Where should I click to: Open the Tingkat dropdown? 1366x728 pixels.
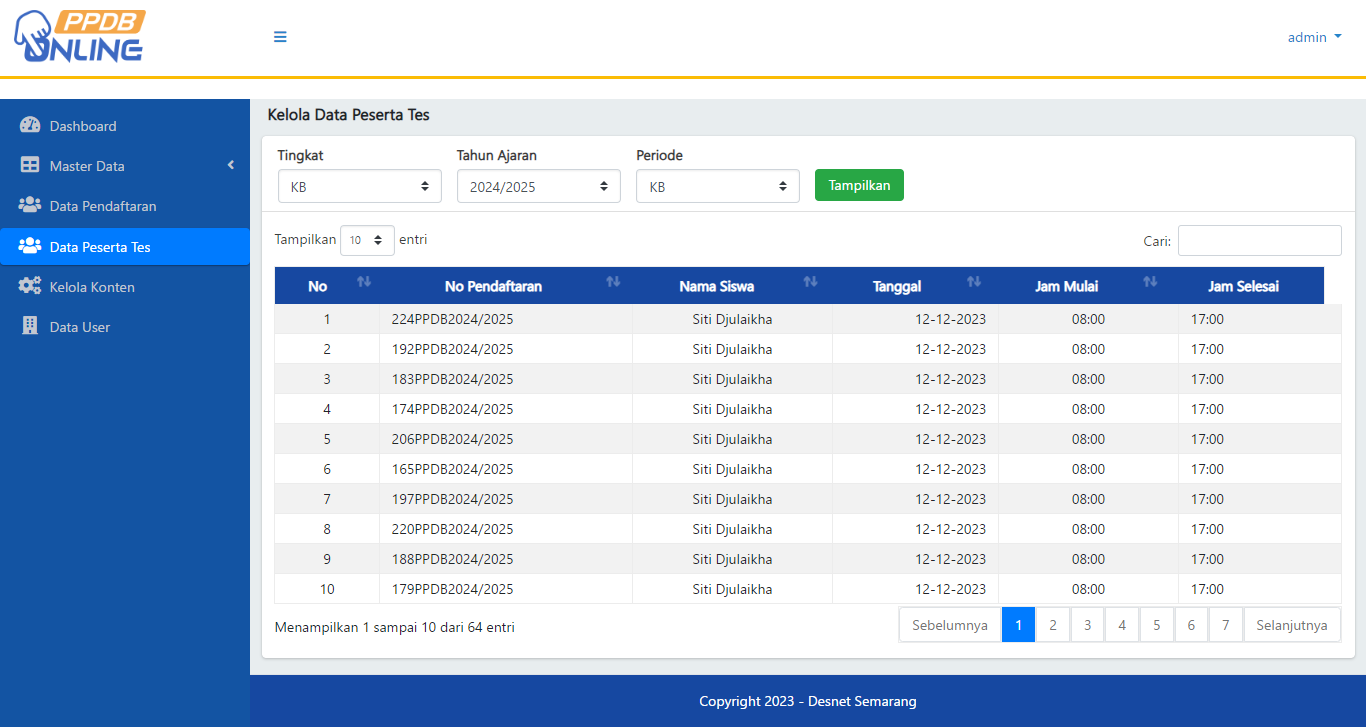click(x=359, y=186)
